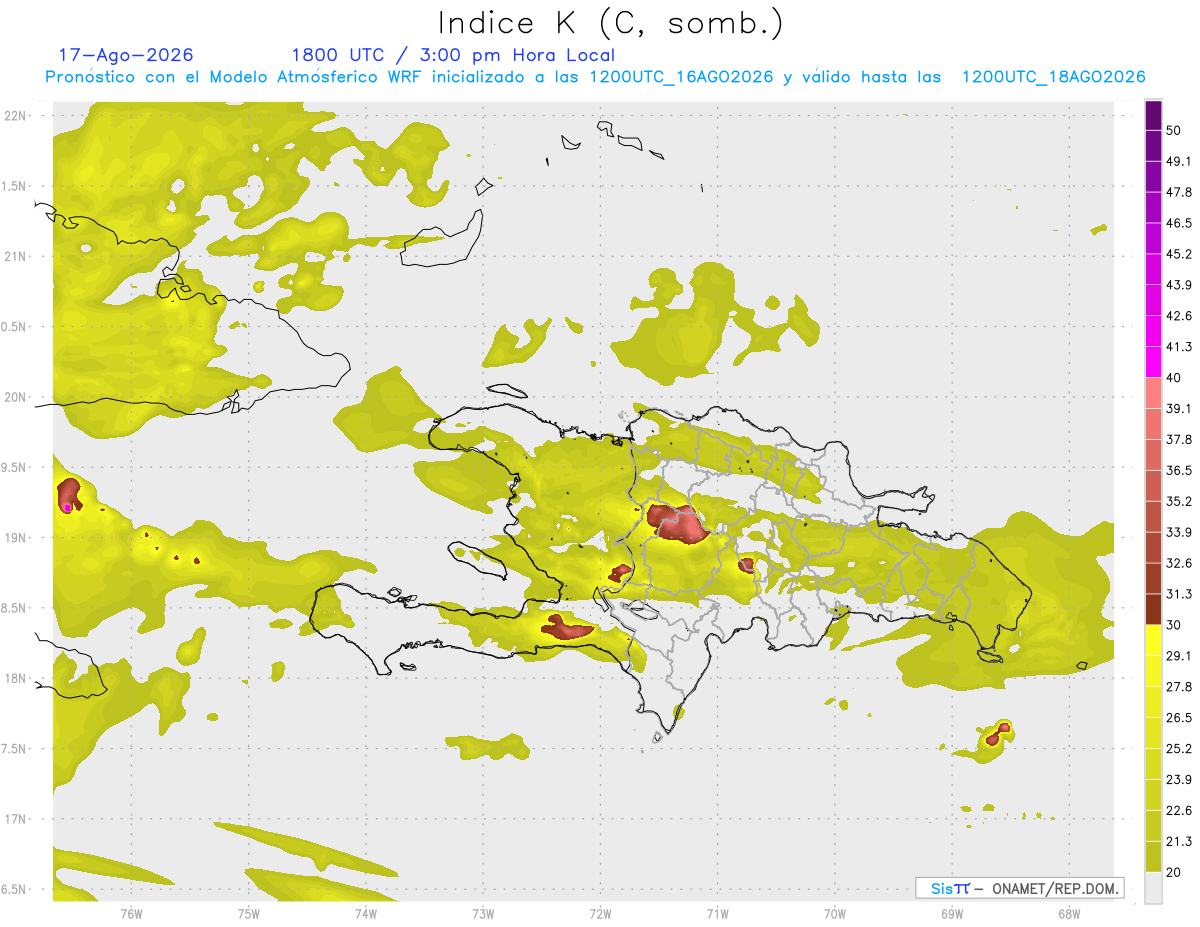Screen dimensions: 1200x927
Task: Pick the dark purple swatch above 50
Action: click(x=1153, y=116)
